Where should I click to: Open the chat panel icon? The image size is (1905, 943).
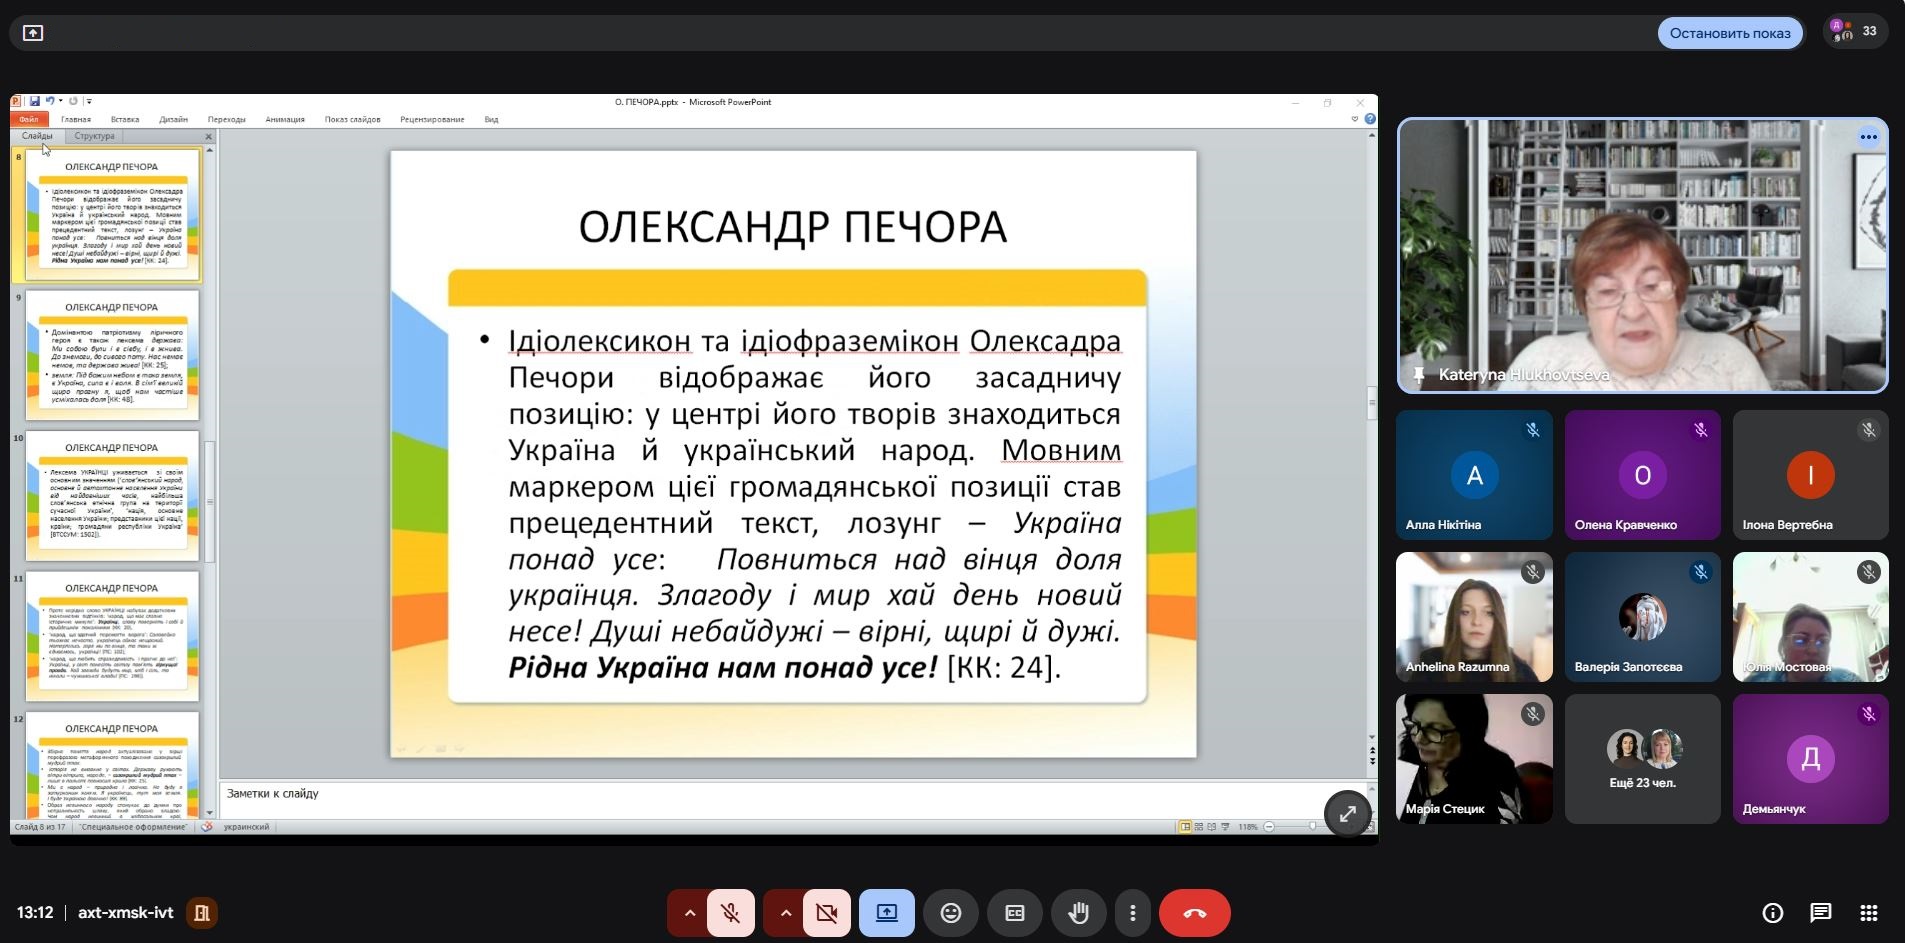point(1822,911)
